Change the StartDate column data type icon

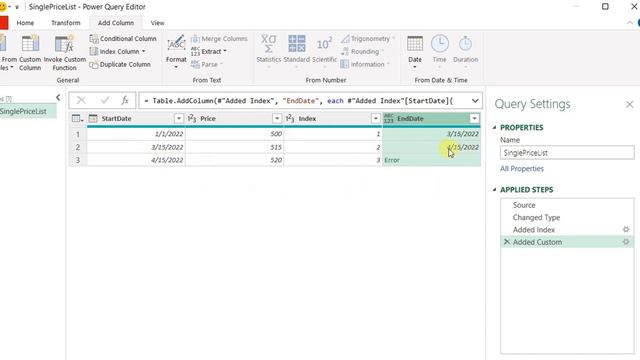(x=93, y=118)
